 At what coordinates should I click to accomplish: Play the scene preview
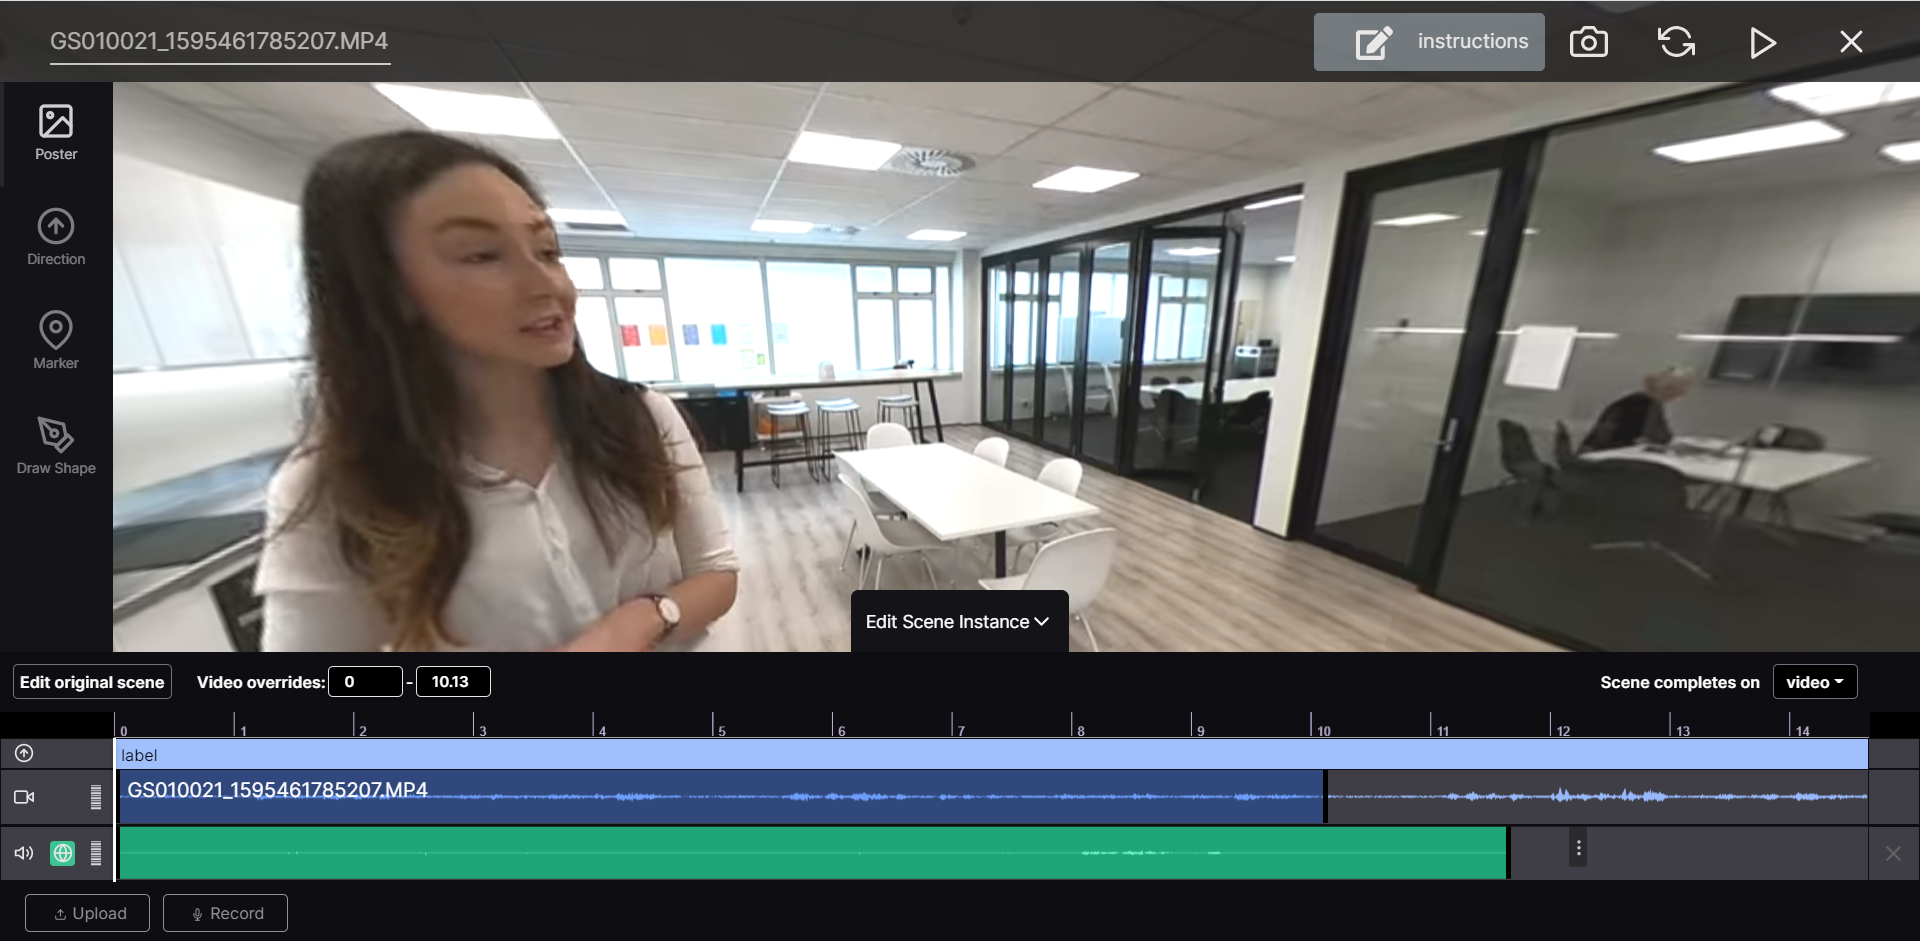pos(1763,42)
